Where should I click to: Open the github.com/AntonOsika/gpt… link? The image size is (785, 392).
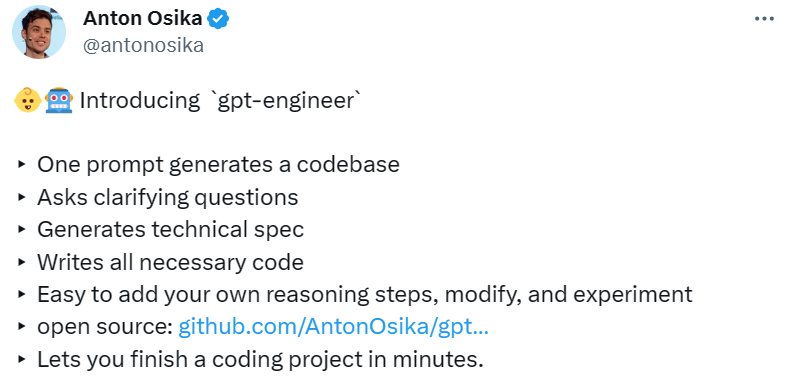[333, 327]
